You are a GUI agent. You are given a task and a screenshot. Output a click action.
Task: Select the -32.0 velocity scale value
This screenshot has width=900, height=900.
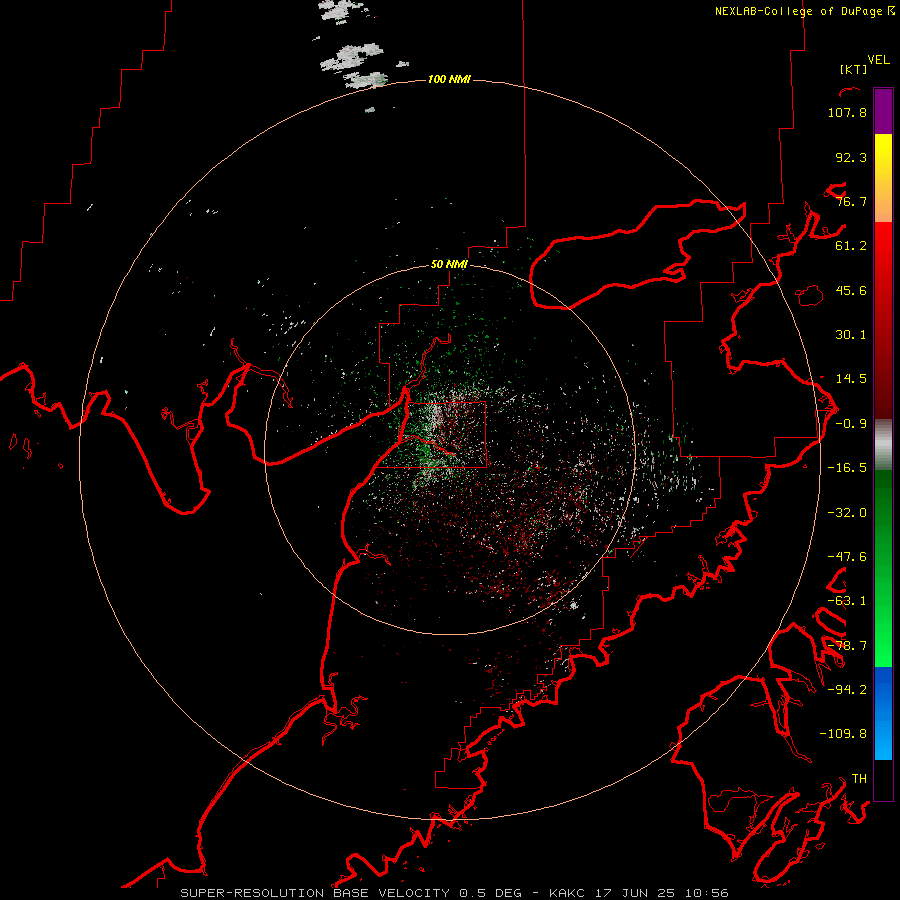[847, 513]
